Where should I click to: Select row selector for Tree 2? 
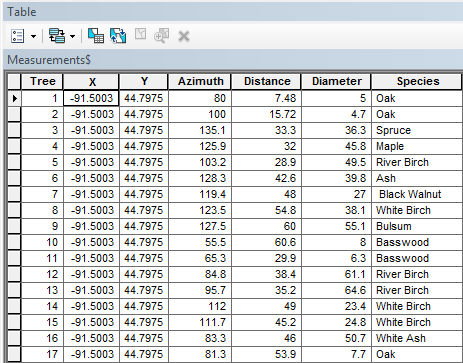14,114
